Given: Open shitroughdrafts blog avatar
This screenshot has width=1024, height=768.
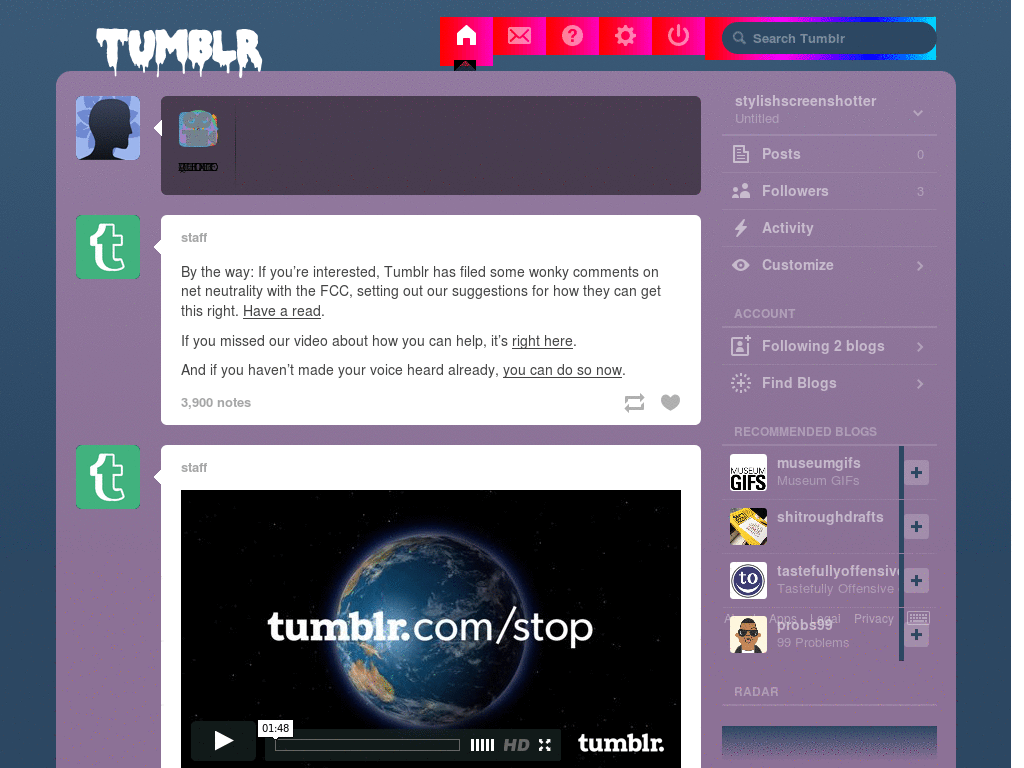Looking at the screenshot, I should (748, 526).
